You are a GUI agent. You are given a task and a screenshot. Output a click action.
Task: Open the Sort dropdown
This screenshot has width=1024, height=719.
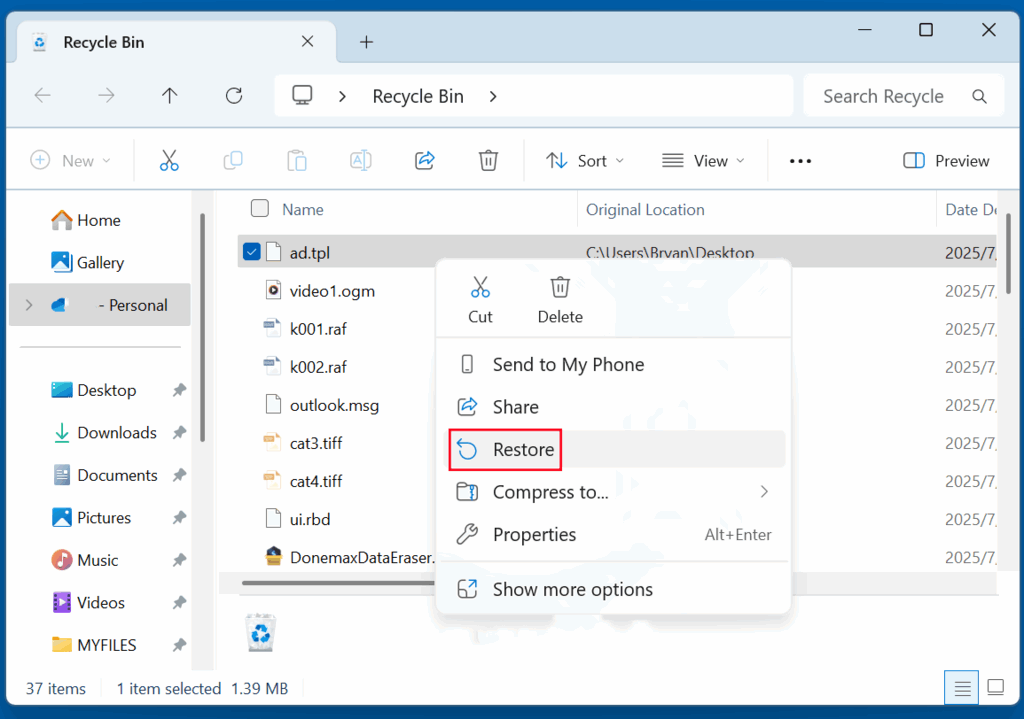click(x=585, y=160)
